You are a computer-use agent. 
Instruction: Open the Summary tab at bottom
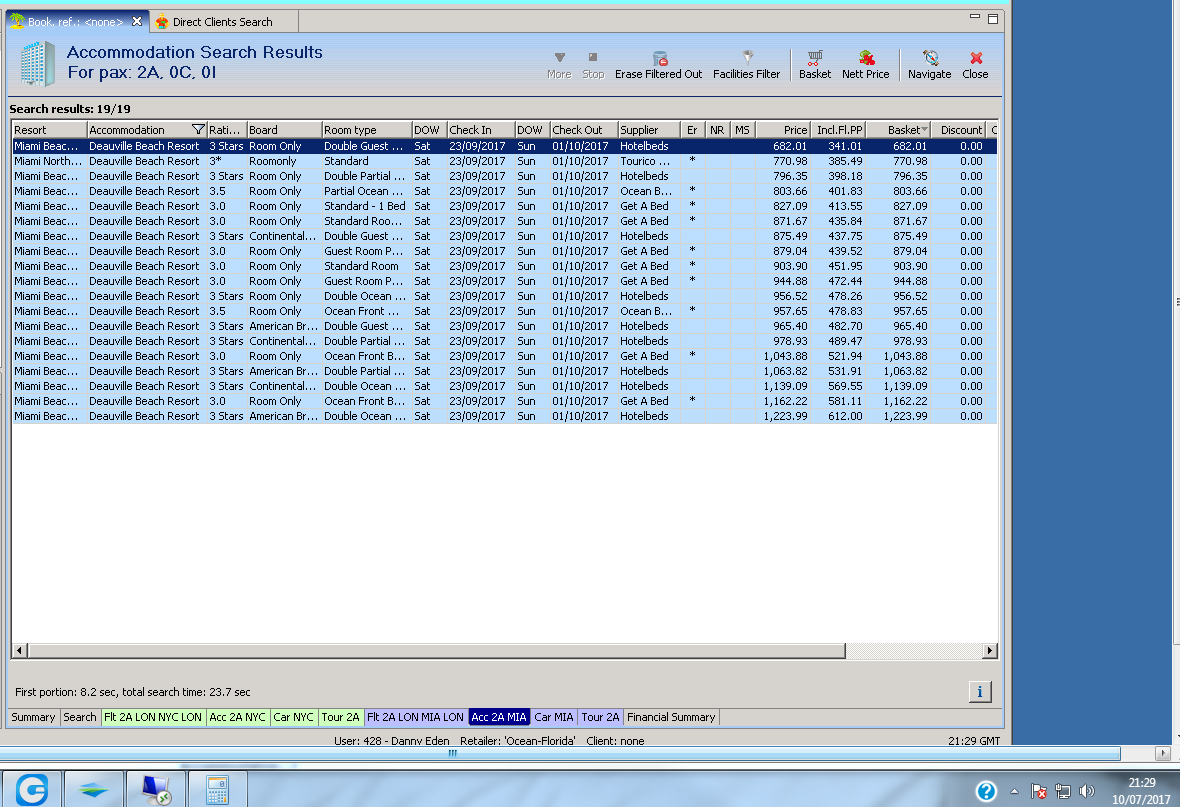33,717
